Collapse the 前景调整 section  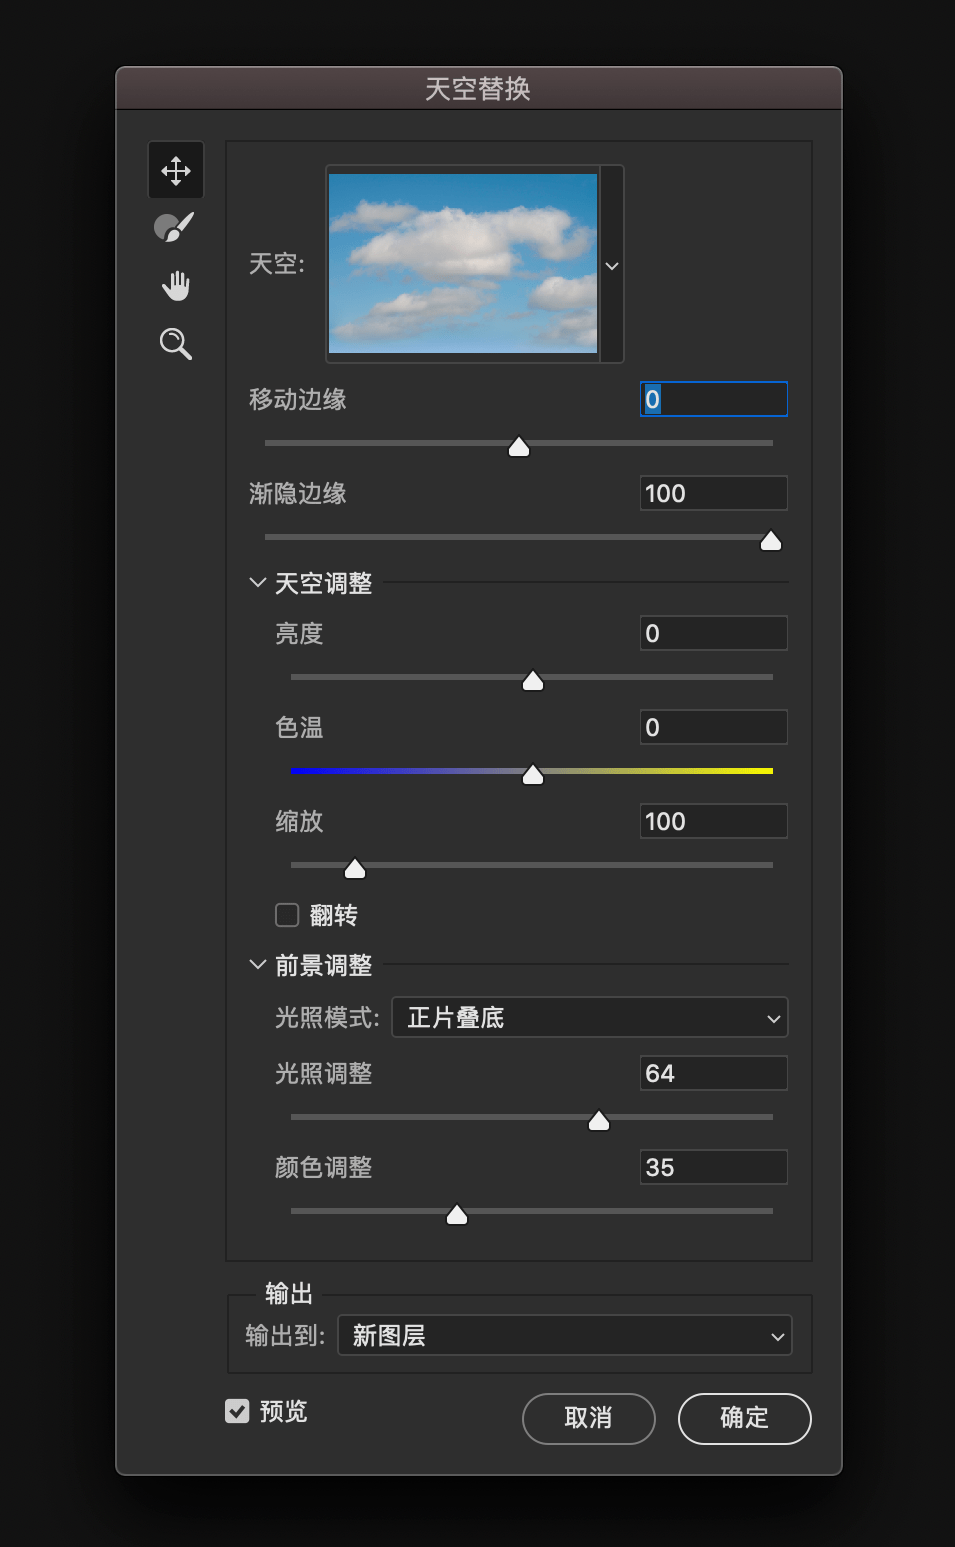click(258, 964)
